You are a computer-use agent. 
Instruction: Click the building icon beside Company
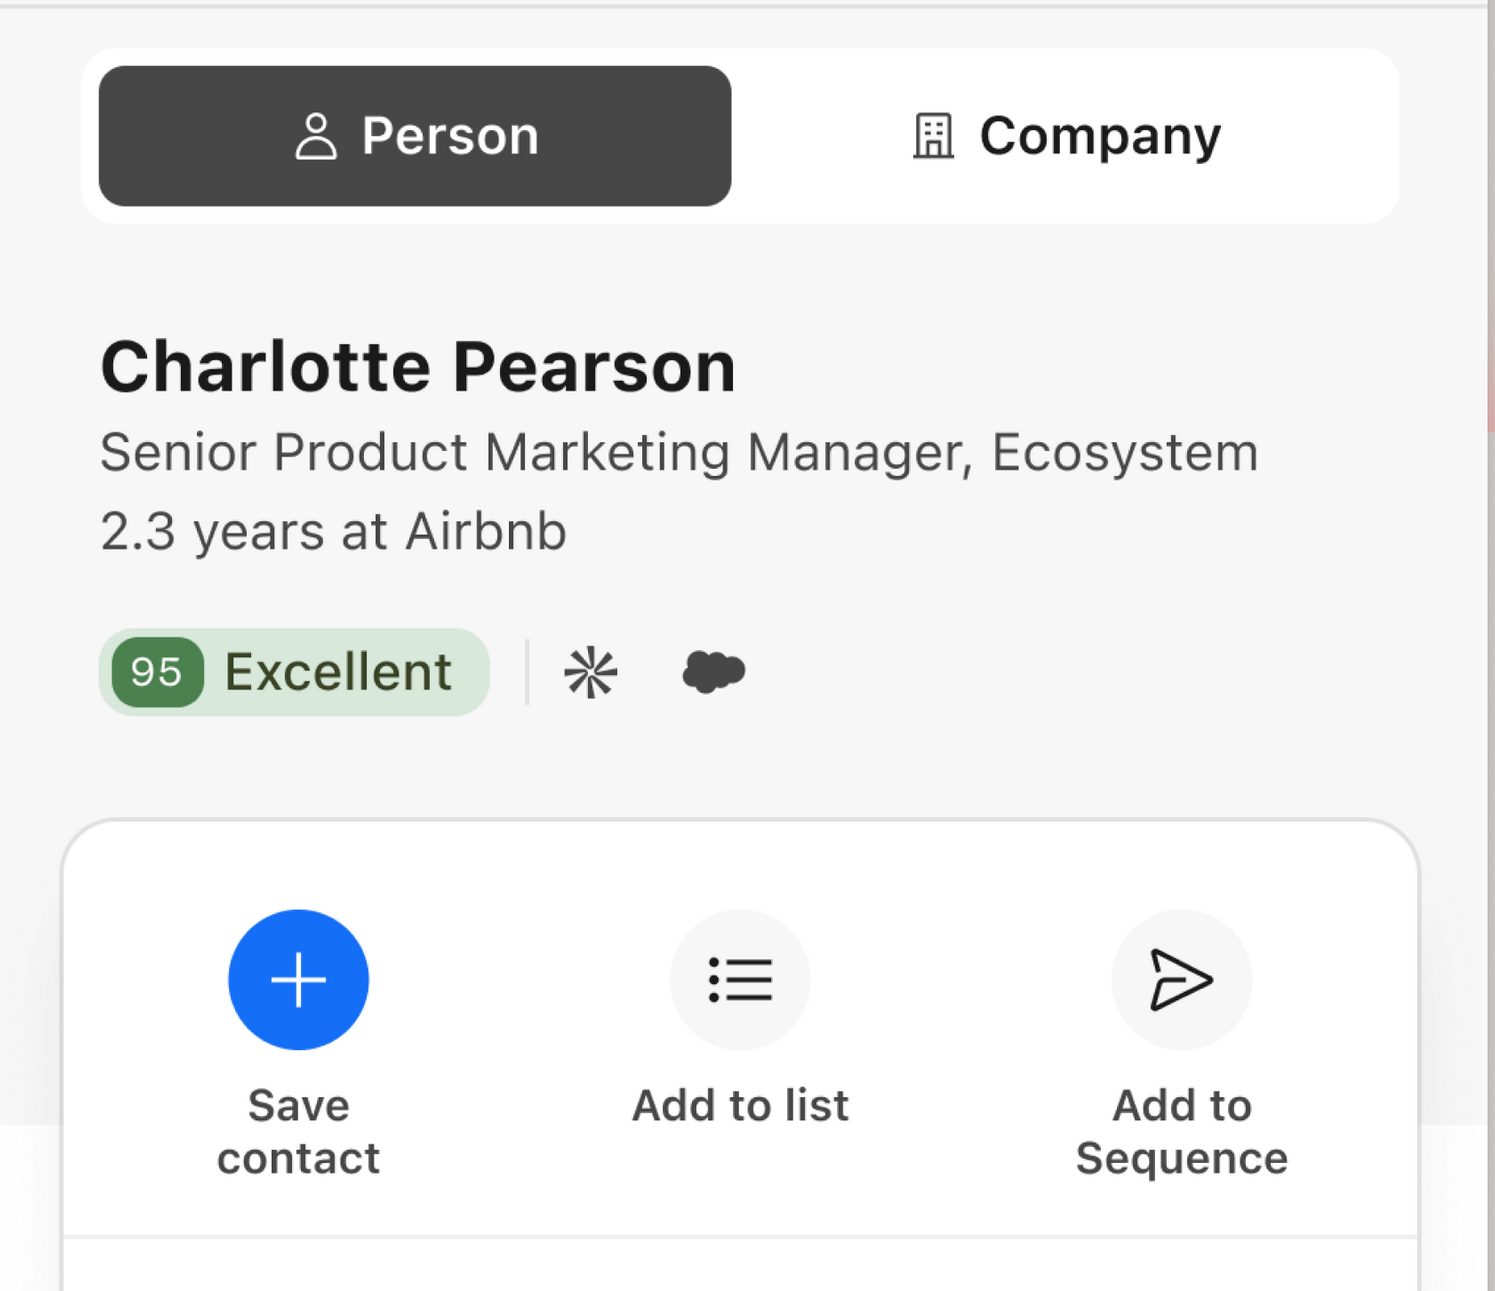coord(933,136)
